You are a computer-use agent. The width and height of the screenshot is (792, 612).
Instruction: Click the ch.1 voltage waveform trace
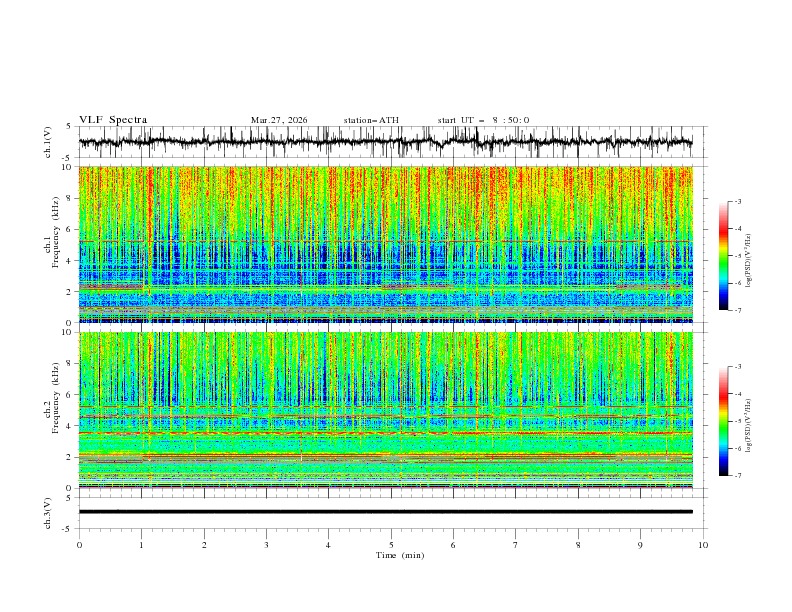[x=385, y=142]
